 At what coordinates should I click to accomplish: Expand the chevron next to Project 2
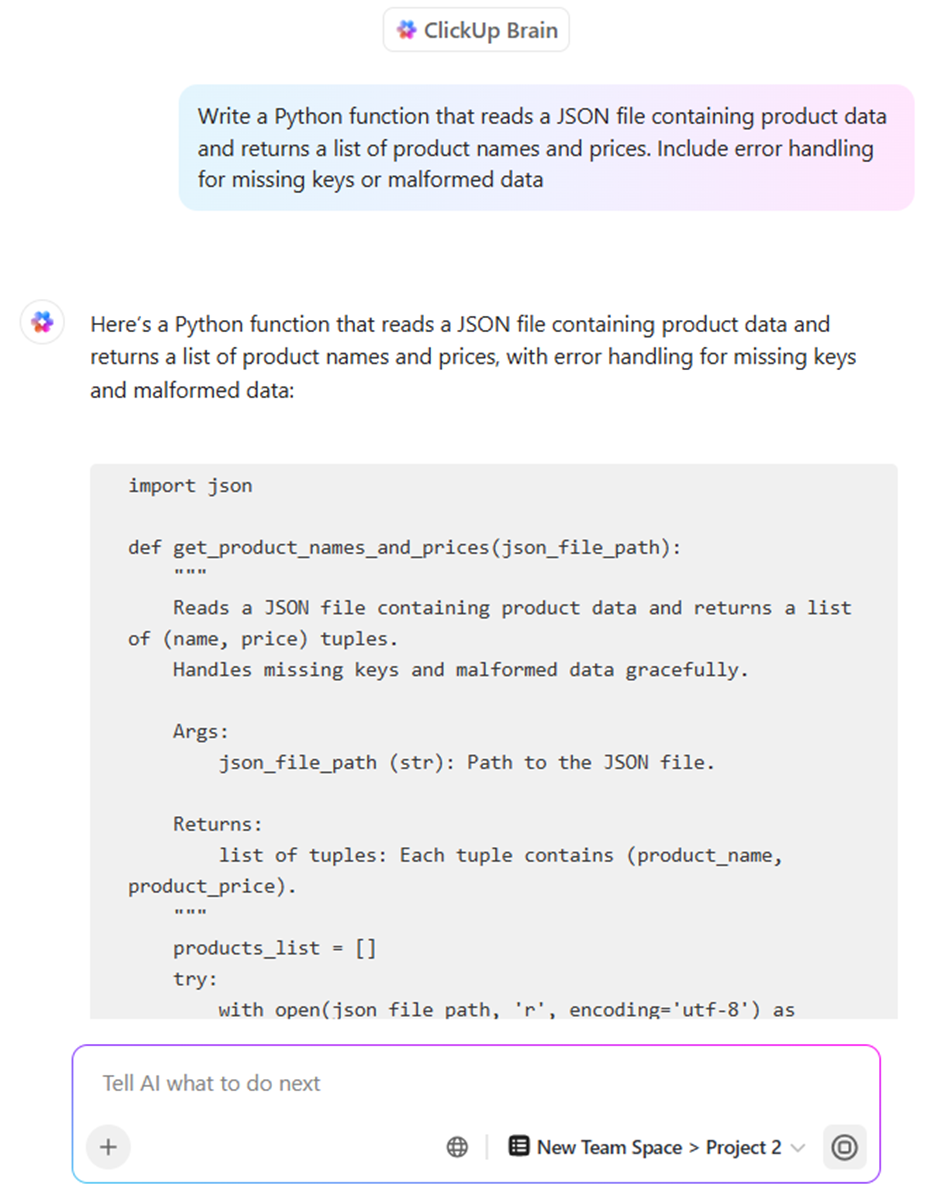coord(798,1148)
